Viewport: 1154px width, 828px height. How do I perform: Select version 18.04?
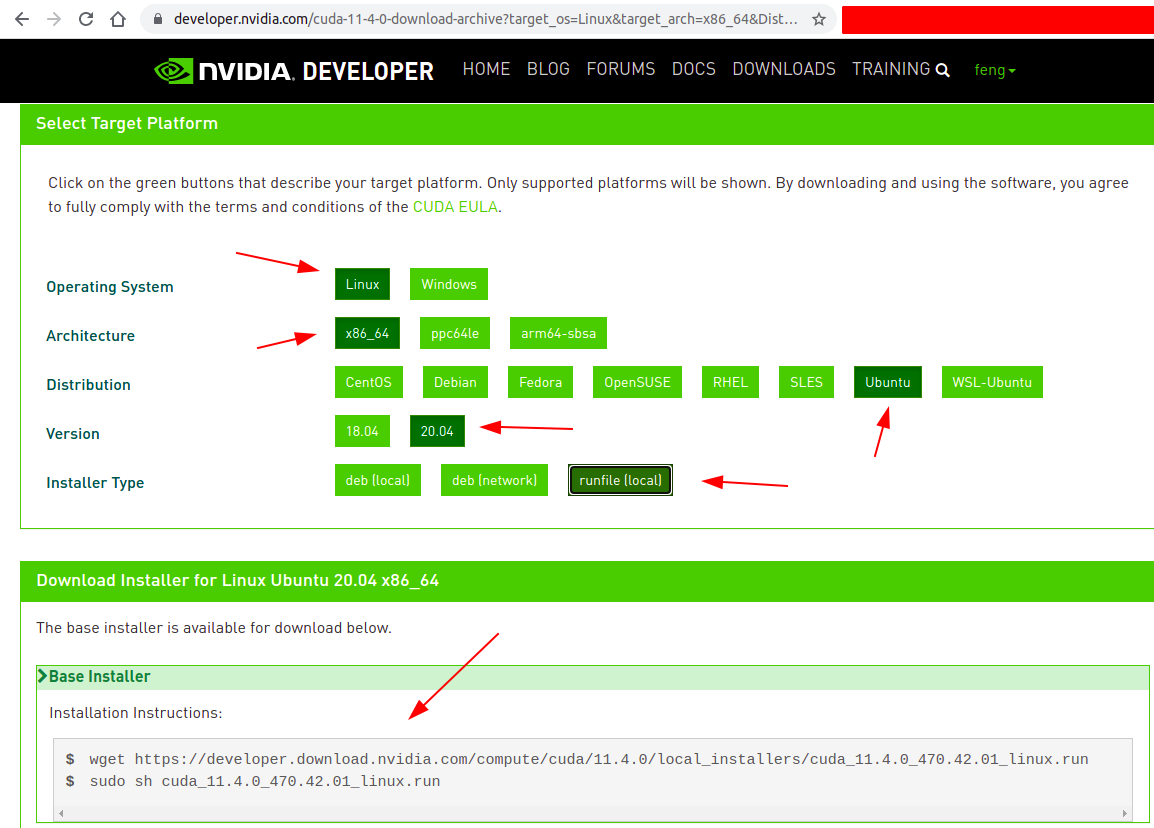tap(362, 431)
